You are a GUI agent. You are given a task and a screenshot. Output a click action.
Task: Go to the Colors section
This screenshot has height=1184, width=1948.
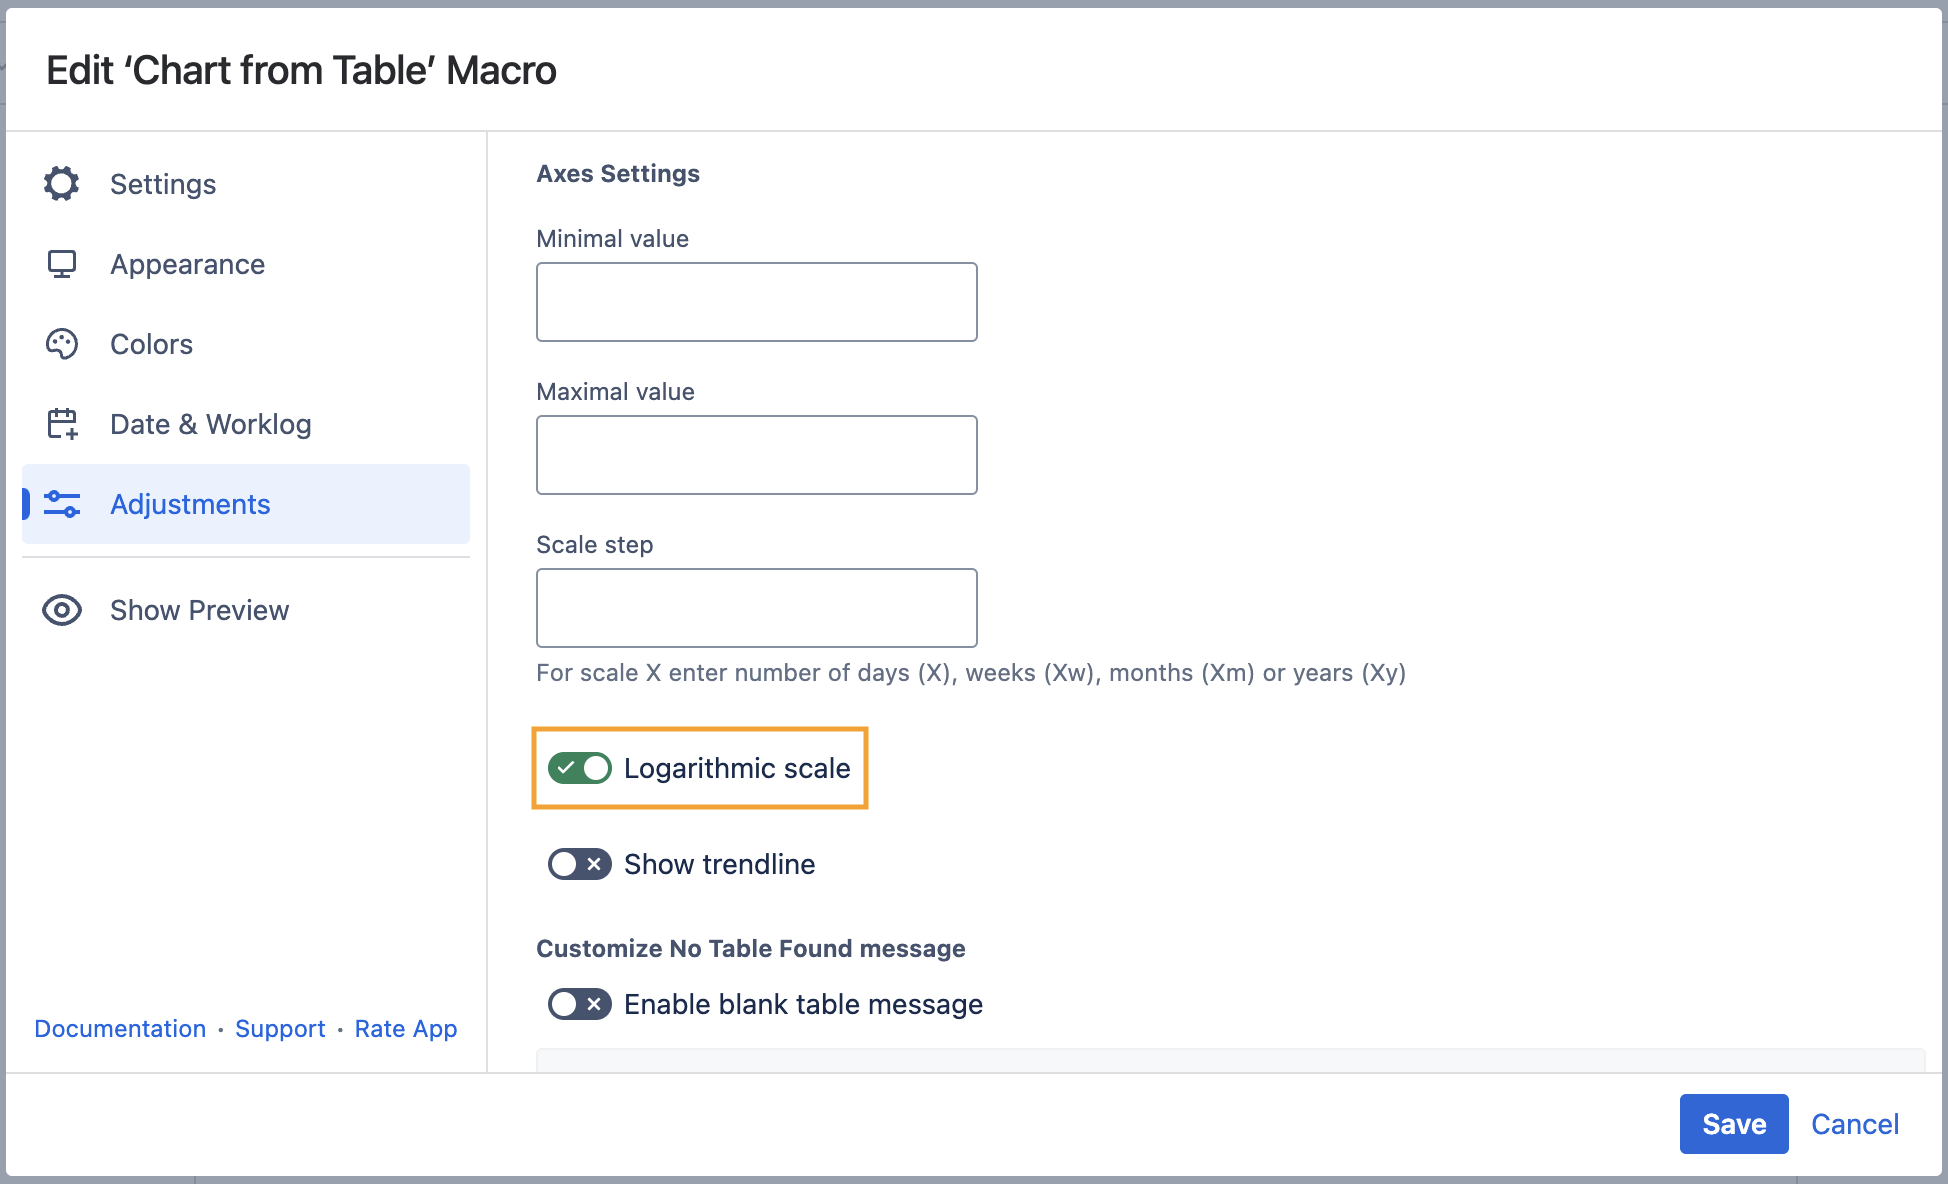[152, 344]
